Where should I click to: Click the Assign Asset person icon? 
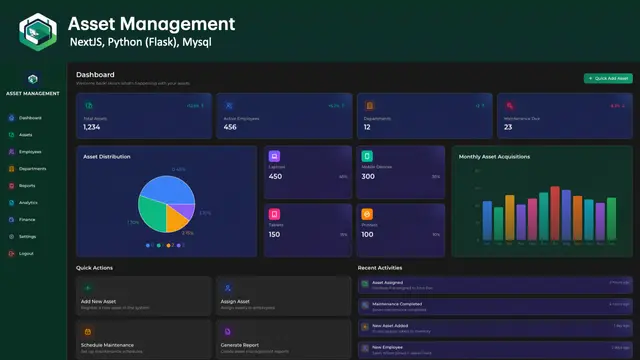point(228,288)
